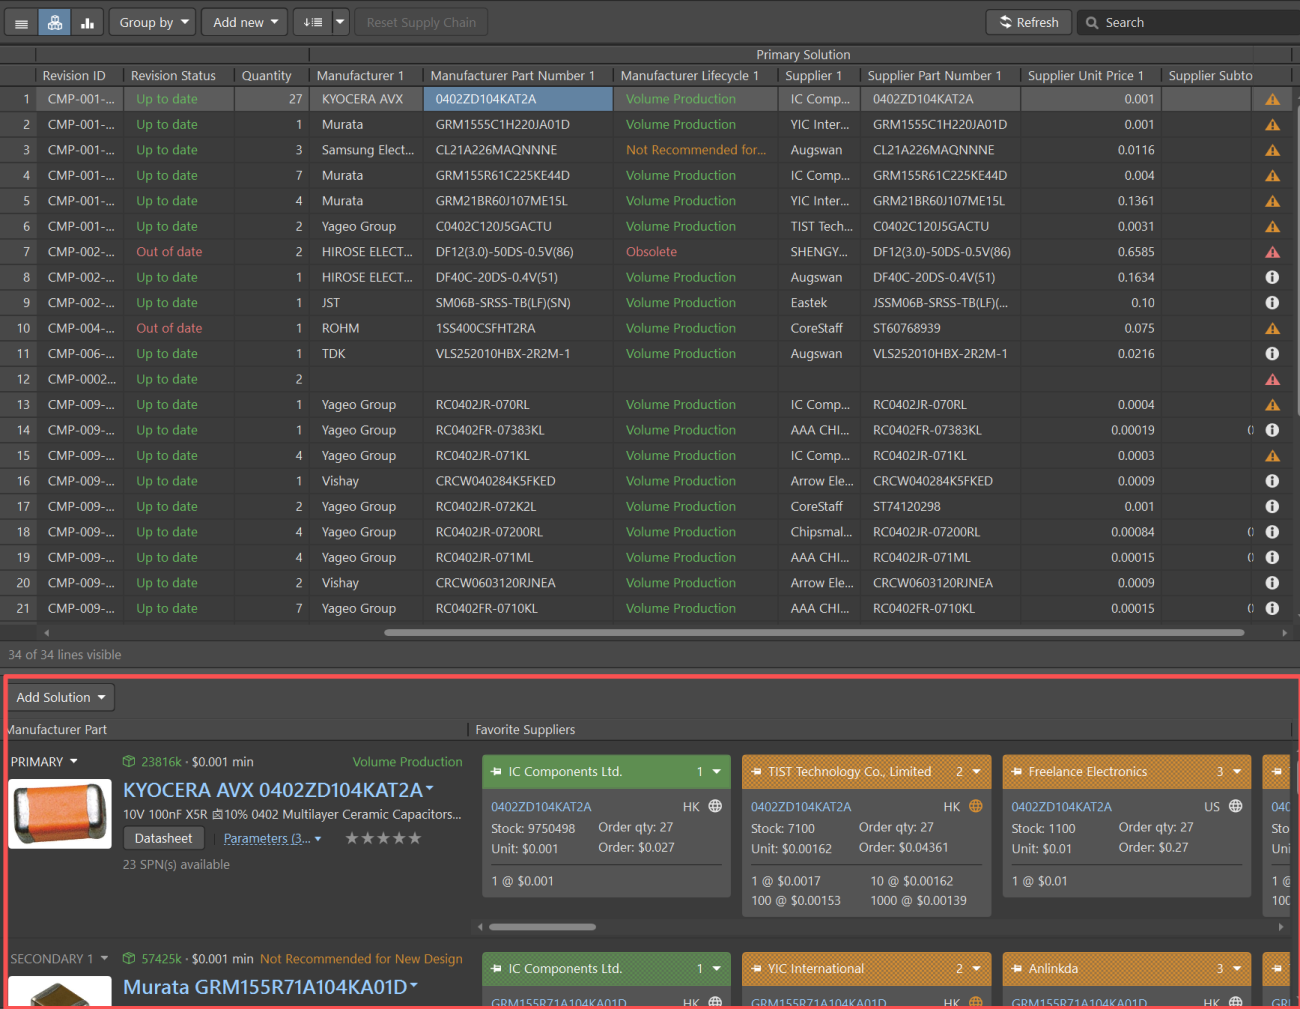Open the Add Solution dropdown

(x=61, y=697)
